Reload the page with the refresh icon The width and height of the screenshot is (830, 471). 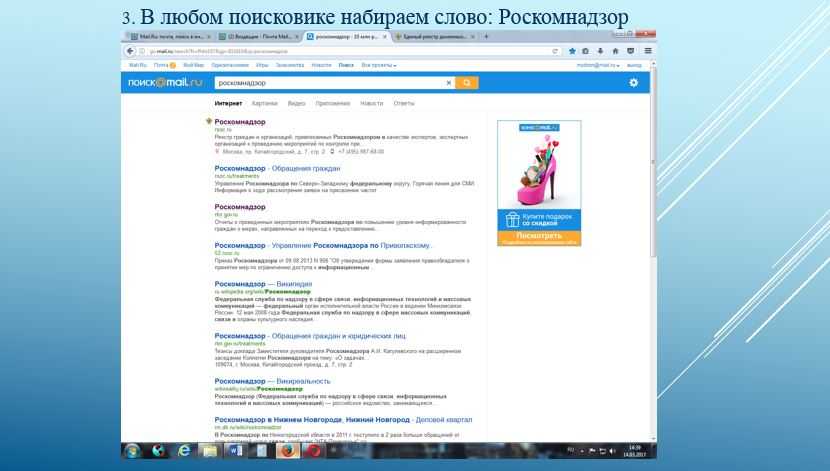[x=555, y=51]
